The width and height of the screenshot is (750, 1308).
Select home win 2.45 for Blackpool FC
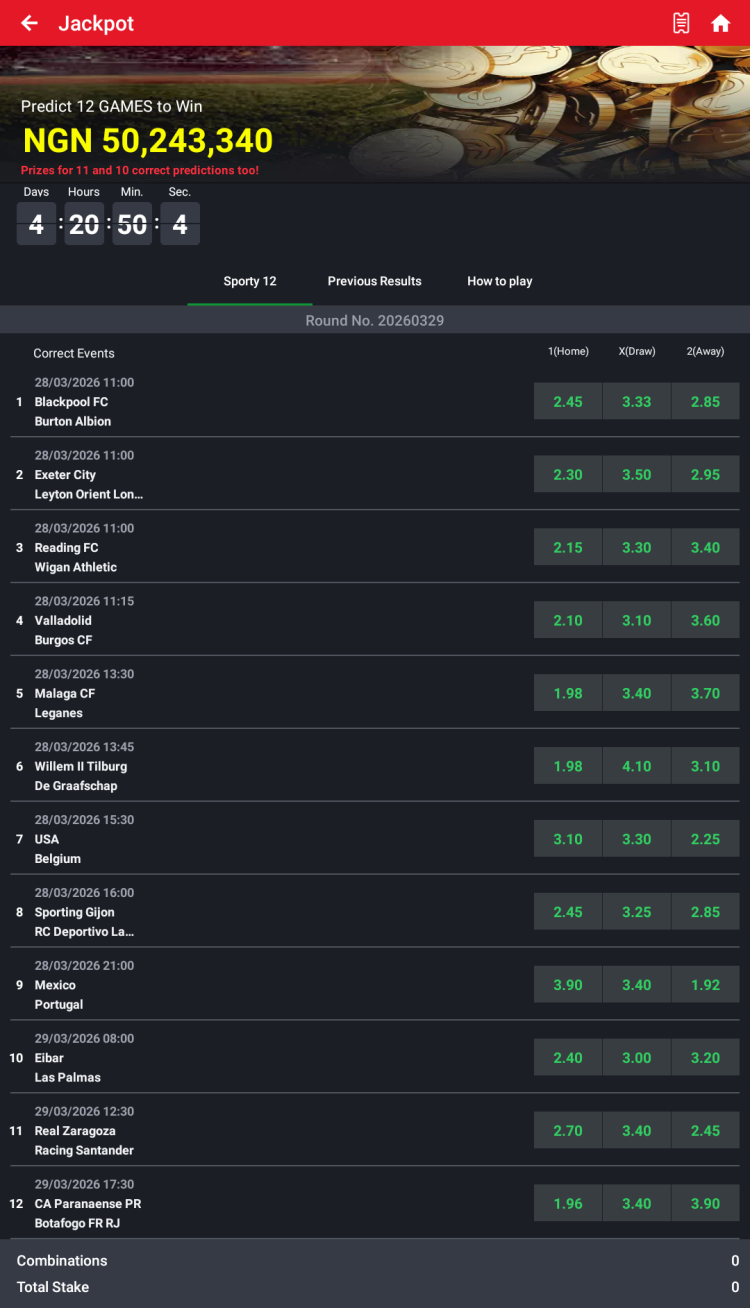567,402
